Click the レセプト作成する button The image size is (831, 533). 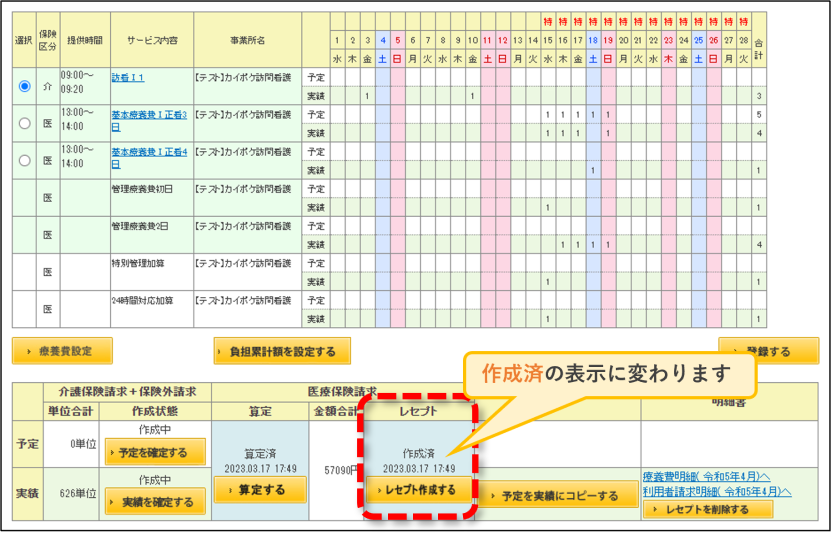(x=419, y=490)
